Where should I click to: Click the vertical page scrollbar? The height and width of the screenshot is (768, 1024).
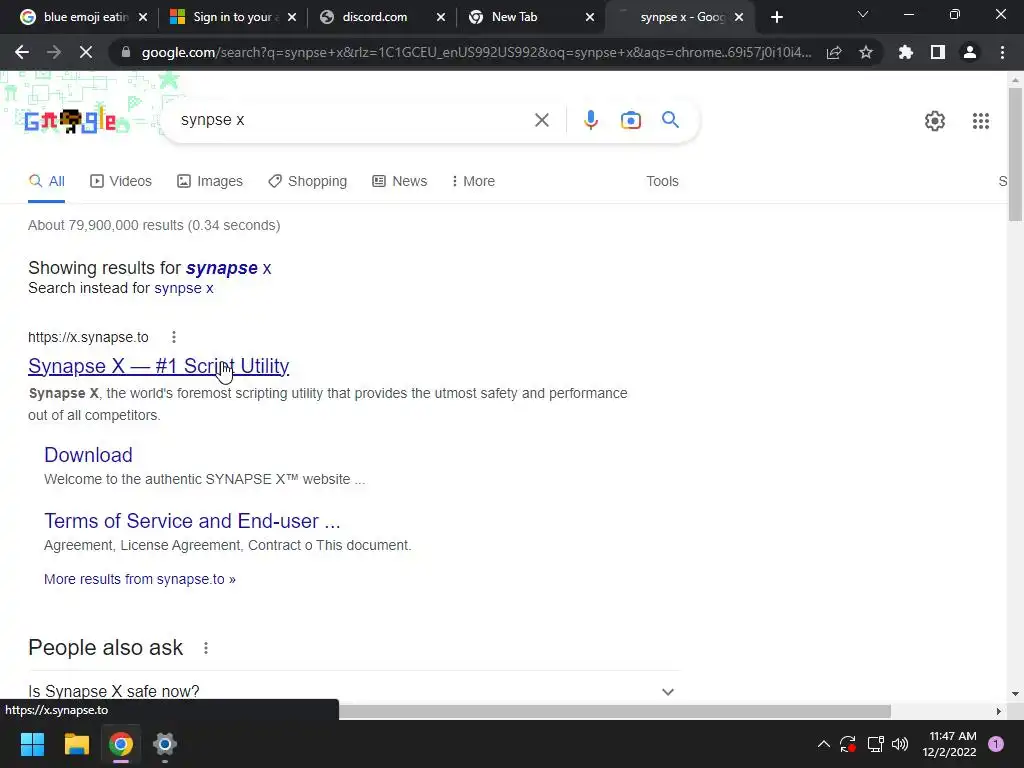pos(1015,155)
